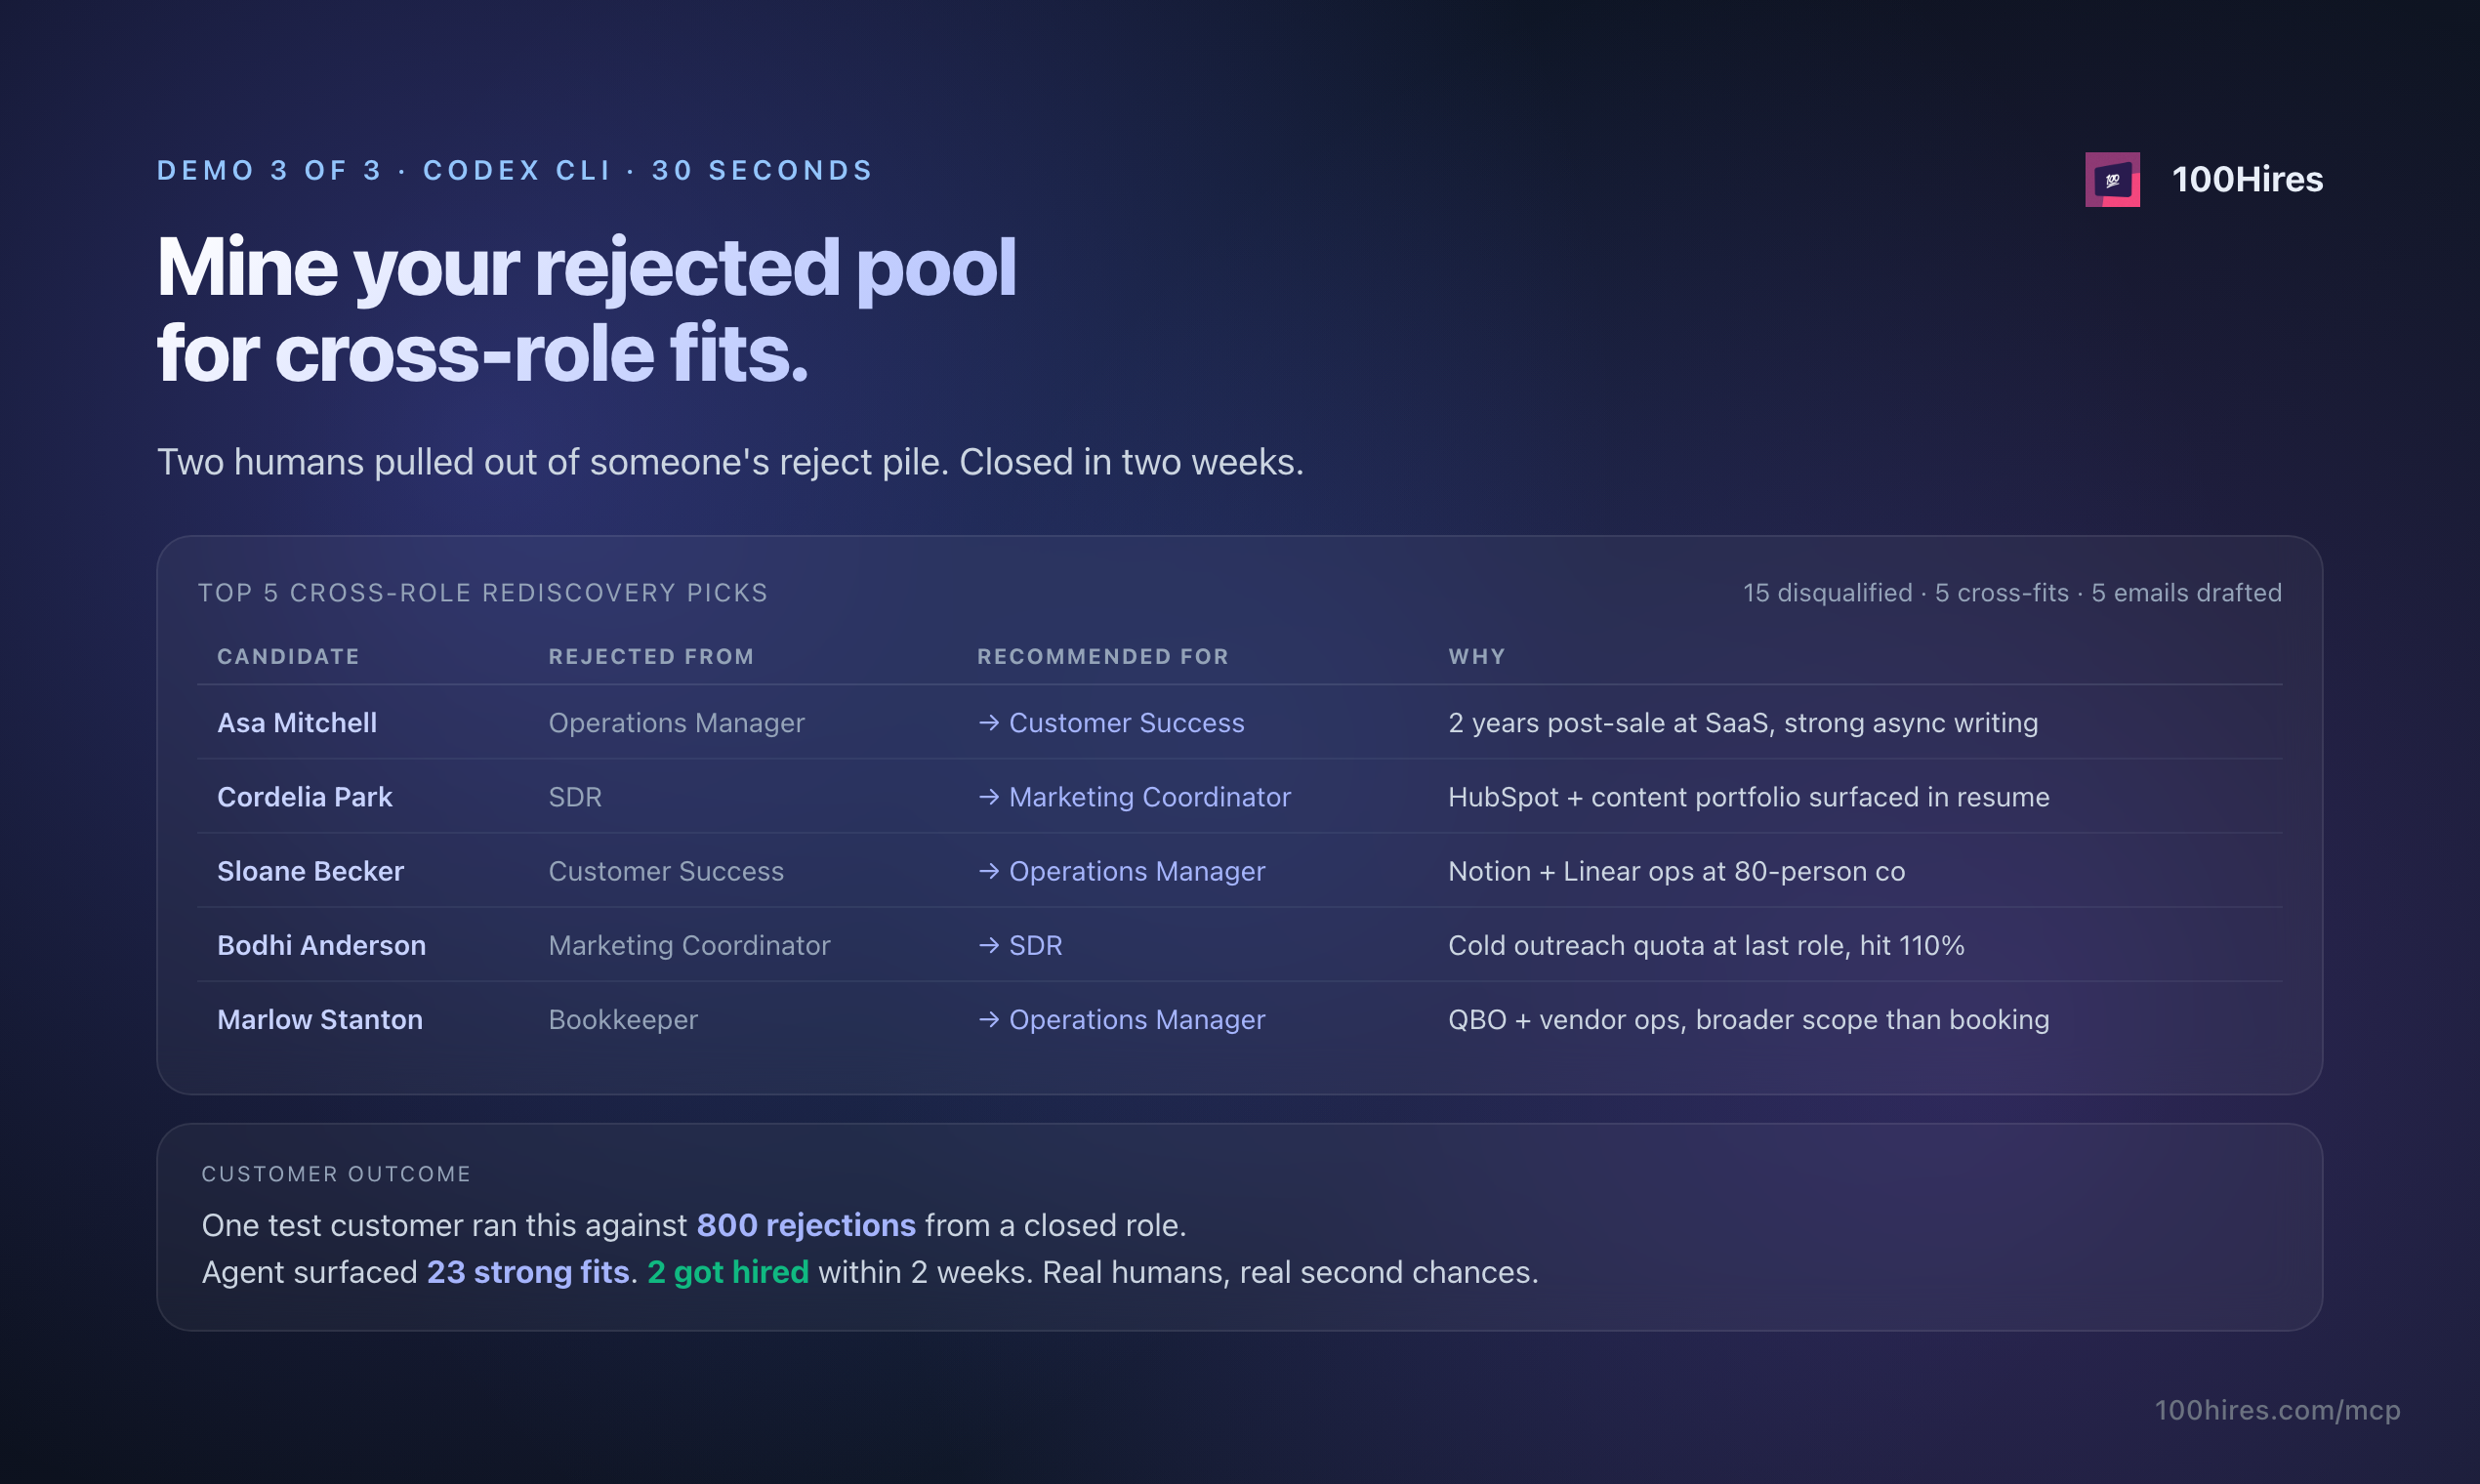Click arrow in Sloane Becker's recommendation
2480x1484 pixels.
pos(989,871)
